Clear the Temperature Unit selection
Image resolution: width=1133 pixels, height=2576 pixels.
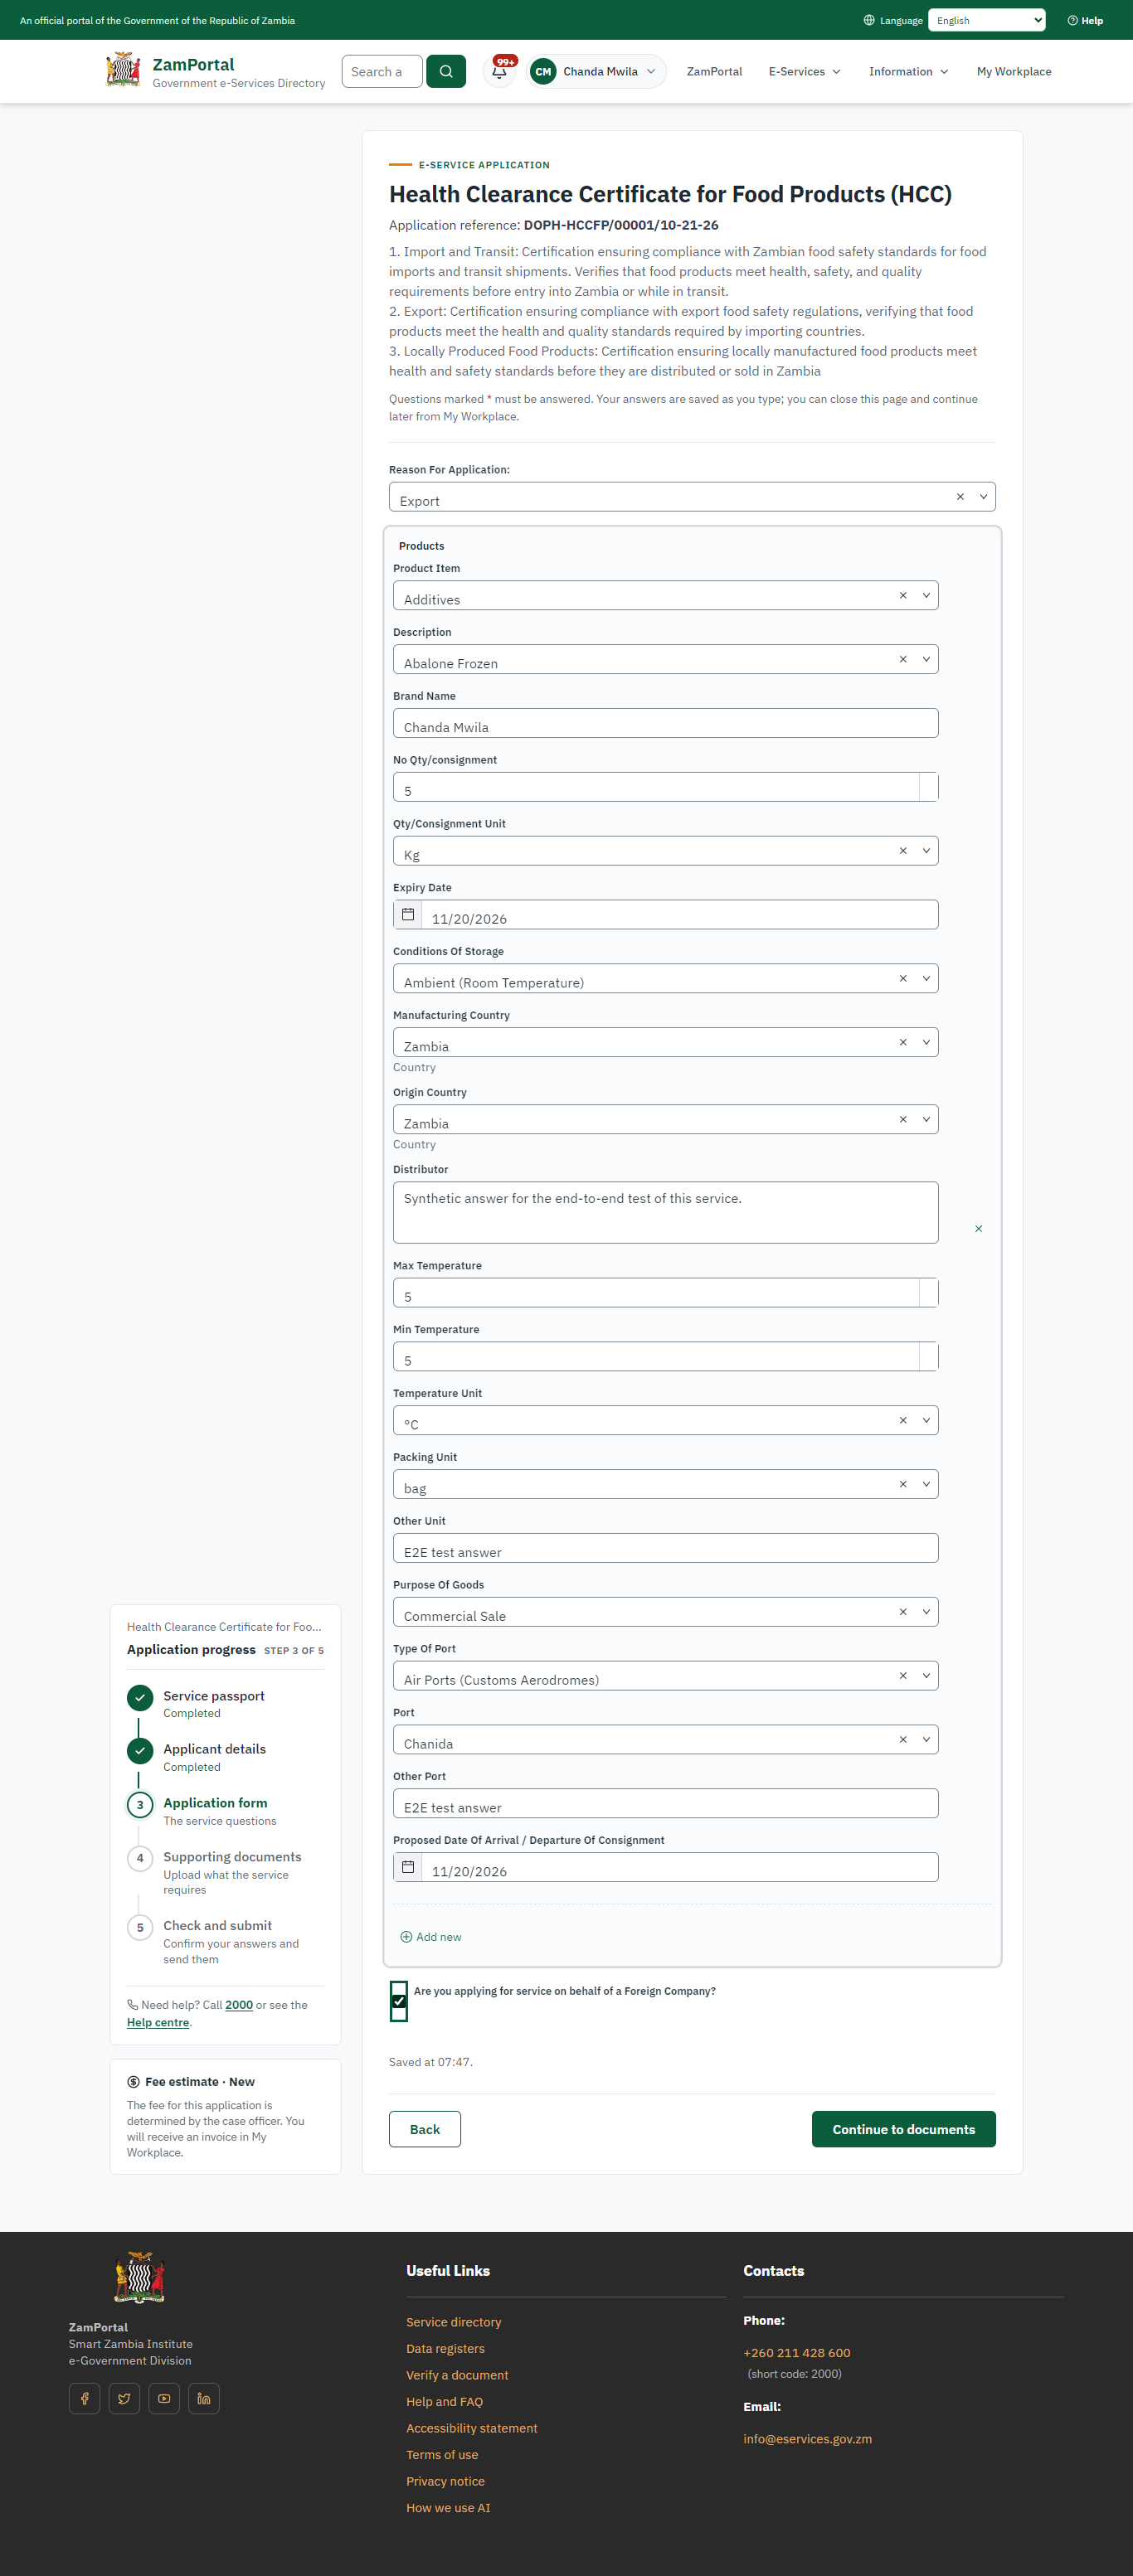pos(903,1420)
